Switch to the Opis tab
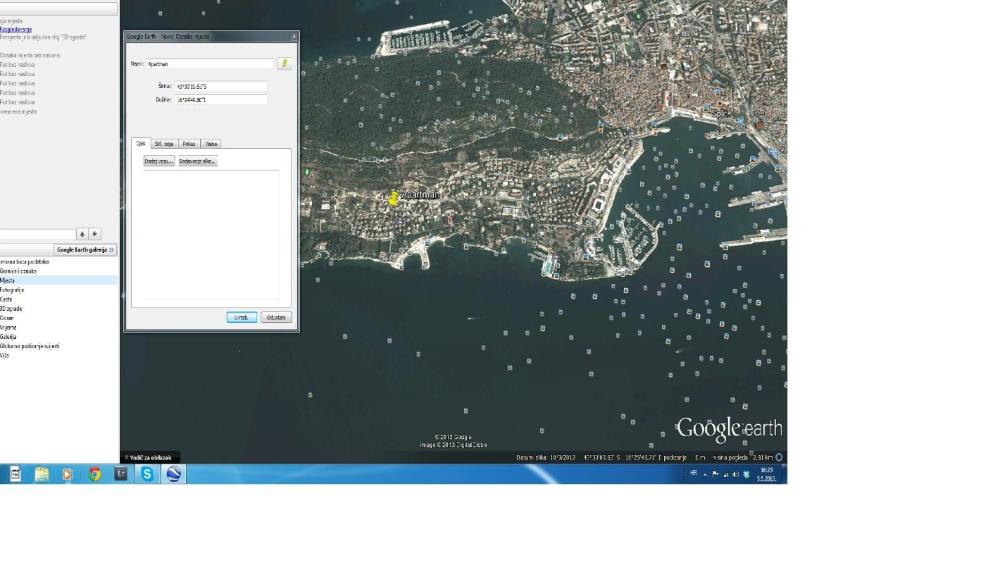The width and height of the screenshot is (1000, 563). pos(140,143)
